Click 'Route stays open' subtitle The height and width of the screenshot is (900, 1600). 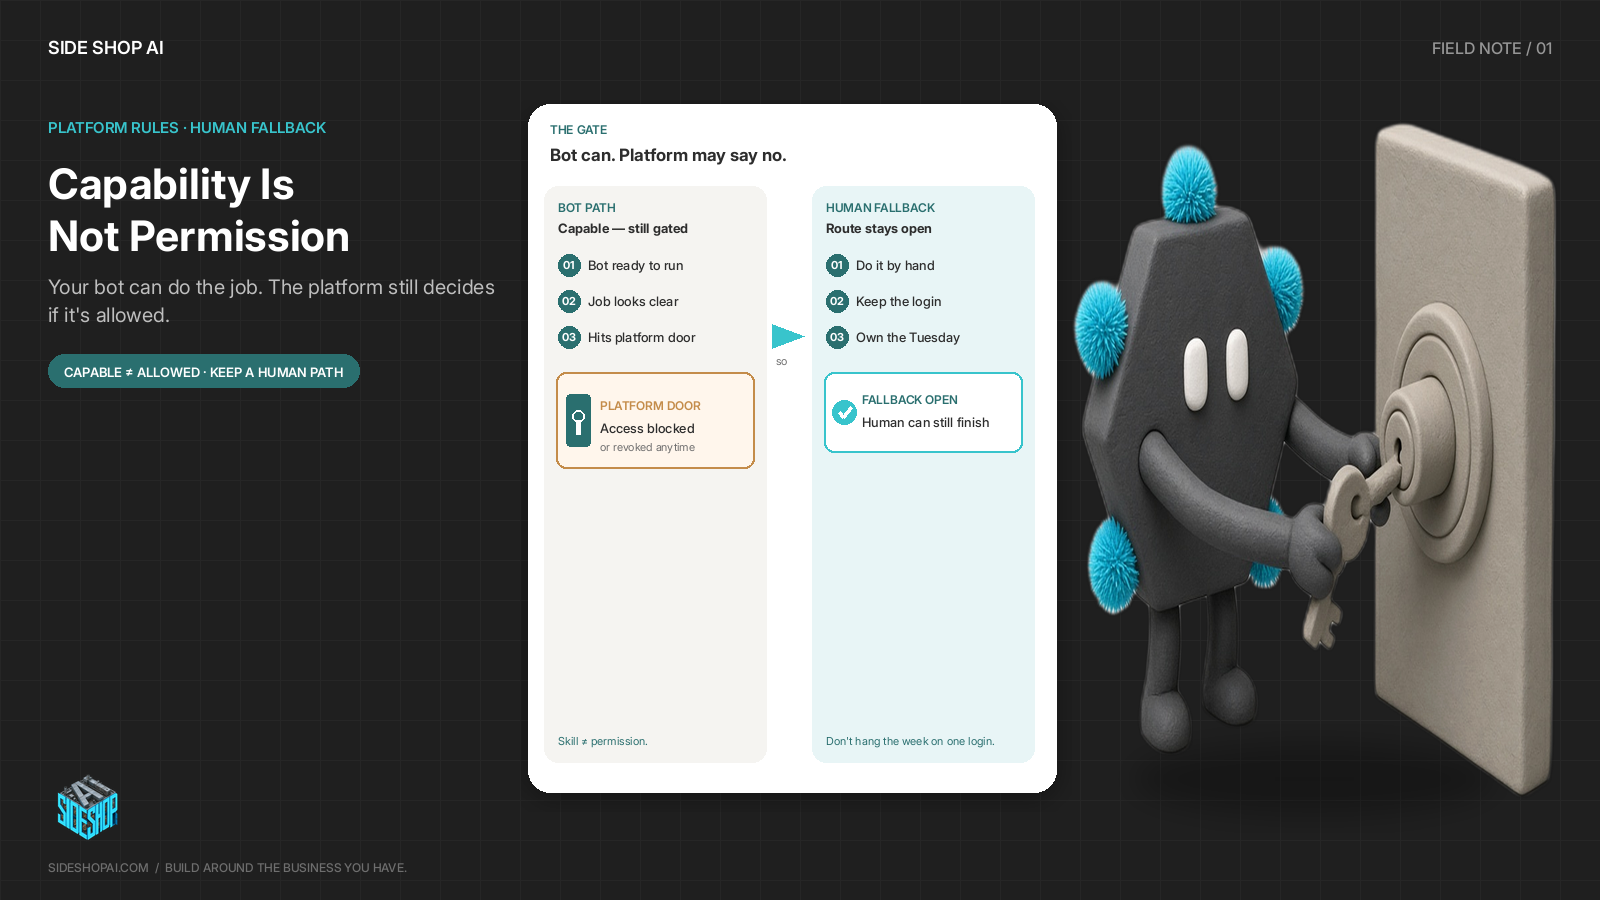879,228
